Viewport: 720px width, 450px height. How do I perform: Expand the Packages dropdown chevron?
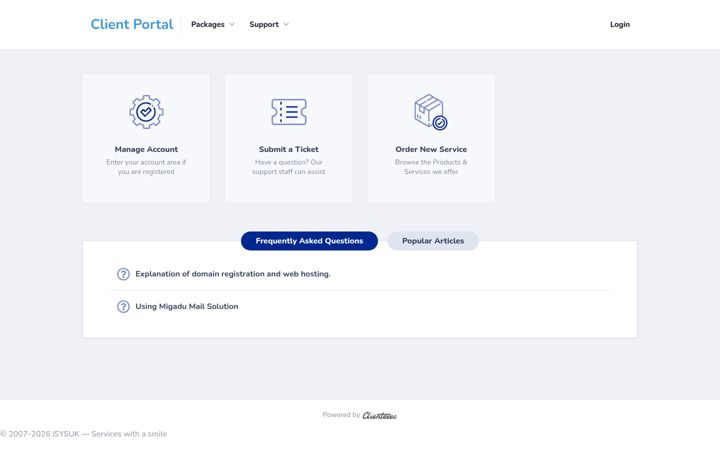(x=232, y=24)
